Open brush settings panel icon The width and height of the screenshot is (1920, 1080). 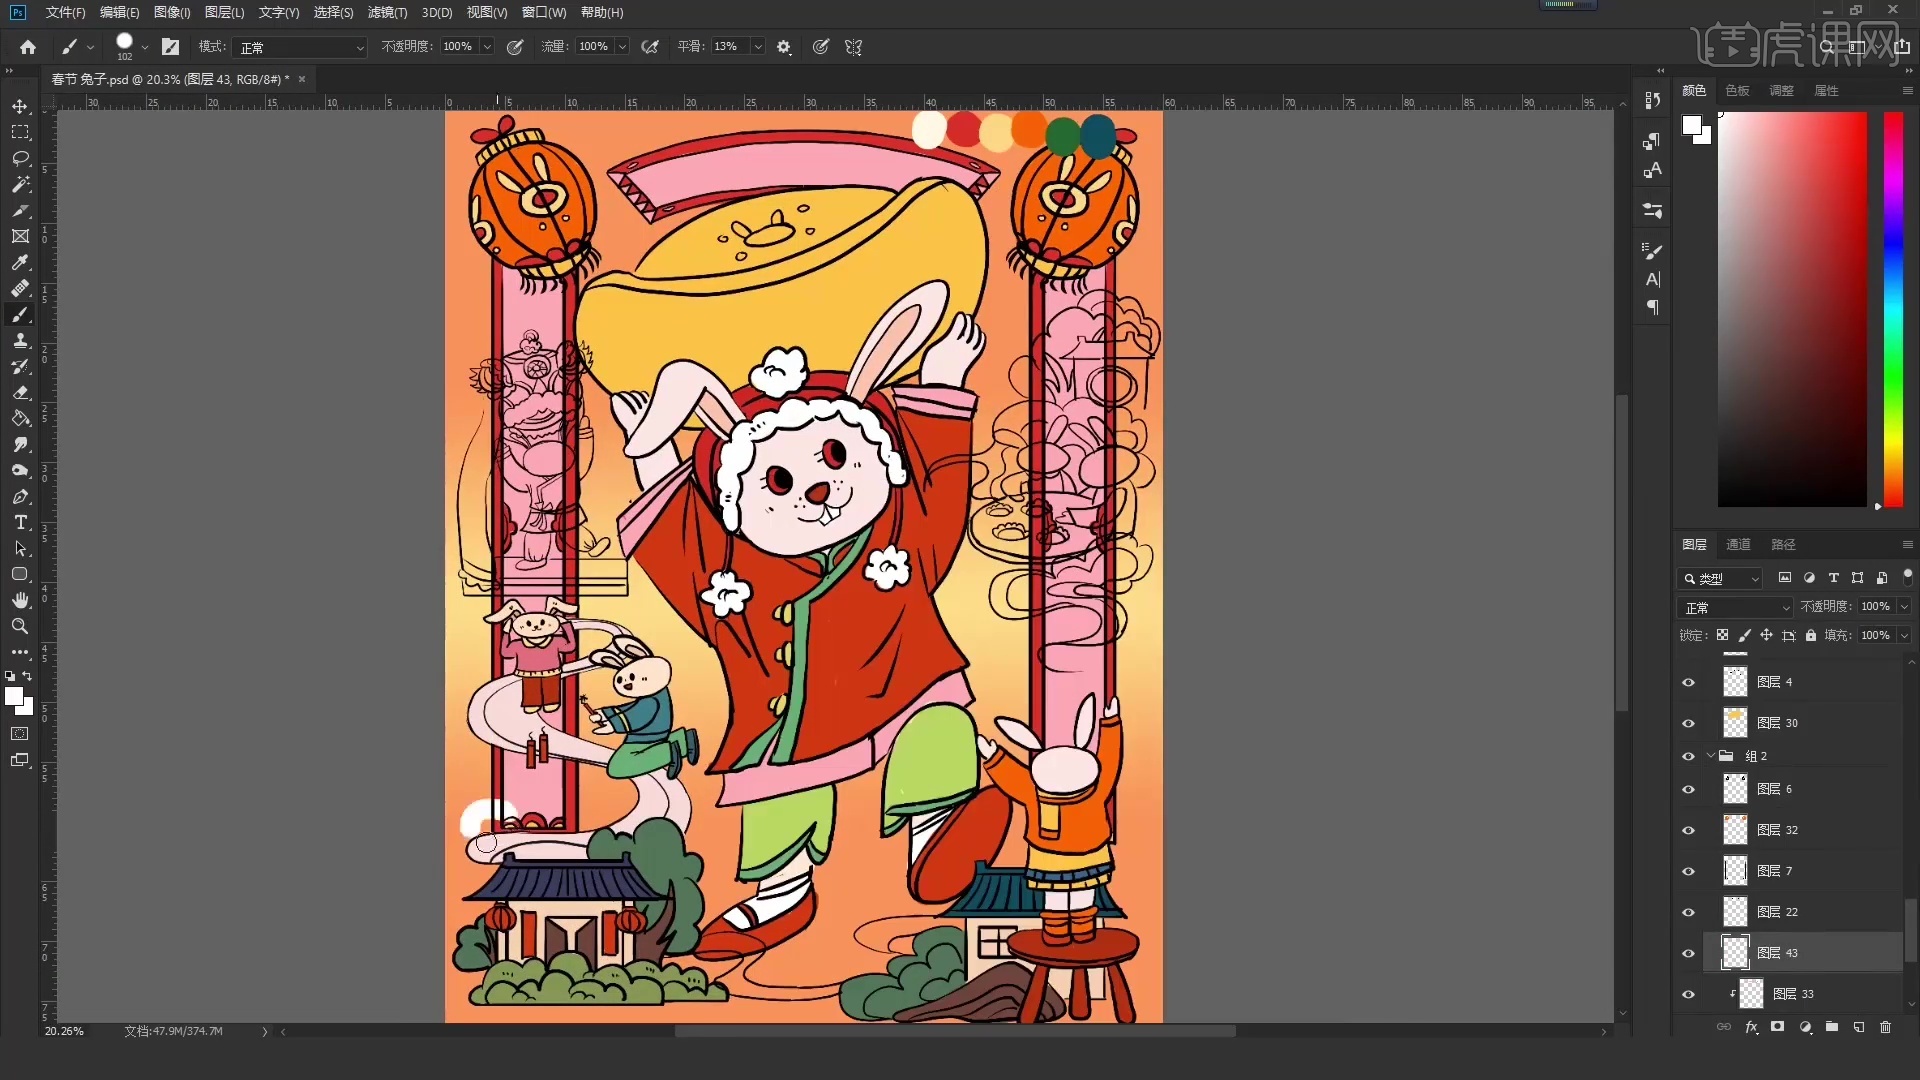pyautogui.click(x=171, y=47)
